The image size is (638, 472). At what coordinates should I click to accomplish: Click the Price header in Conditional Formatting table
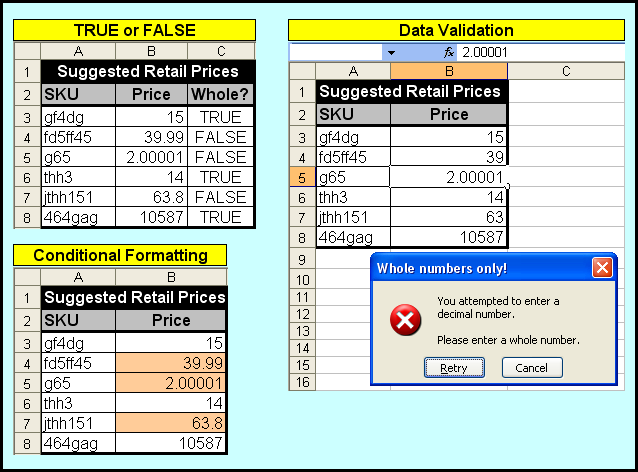click(x=170, y=320)
